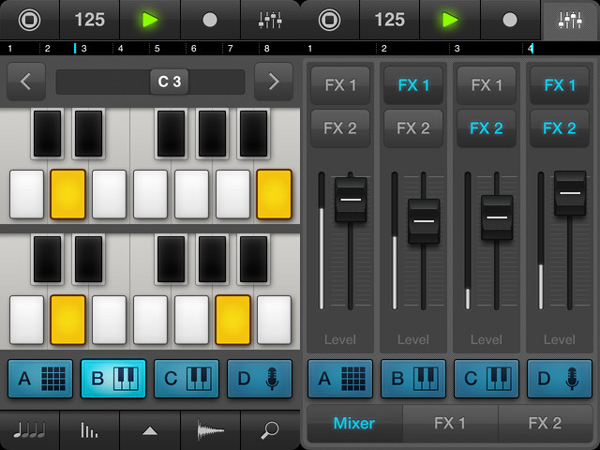Image resolution: width=600 pixels, height=450 pixels.
Task: Tap the stop icon in the right screen
Action: click(329, 20)
